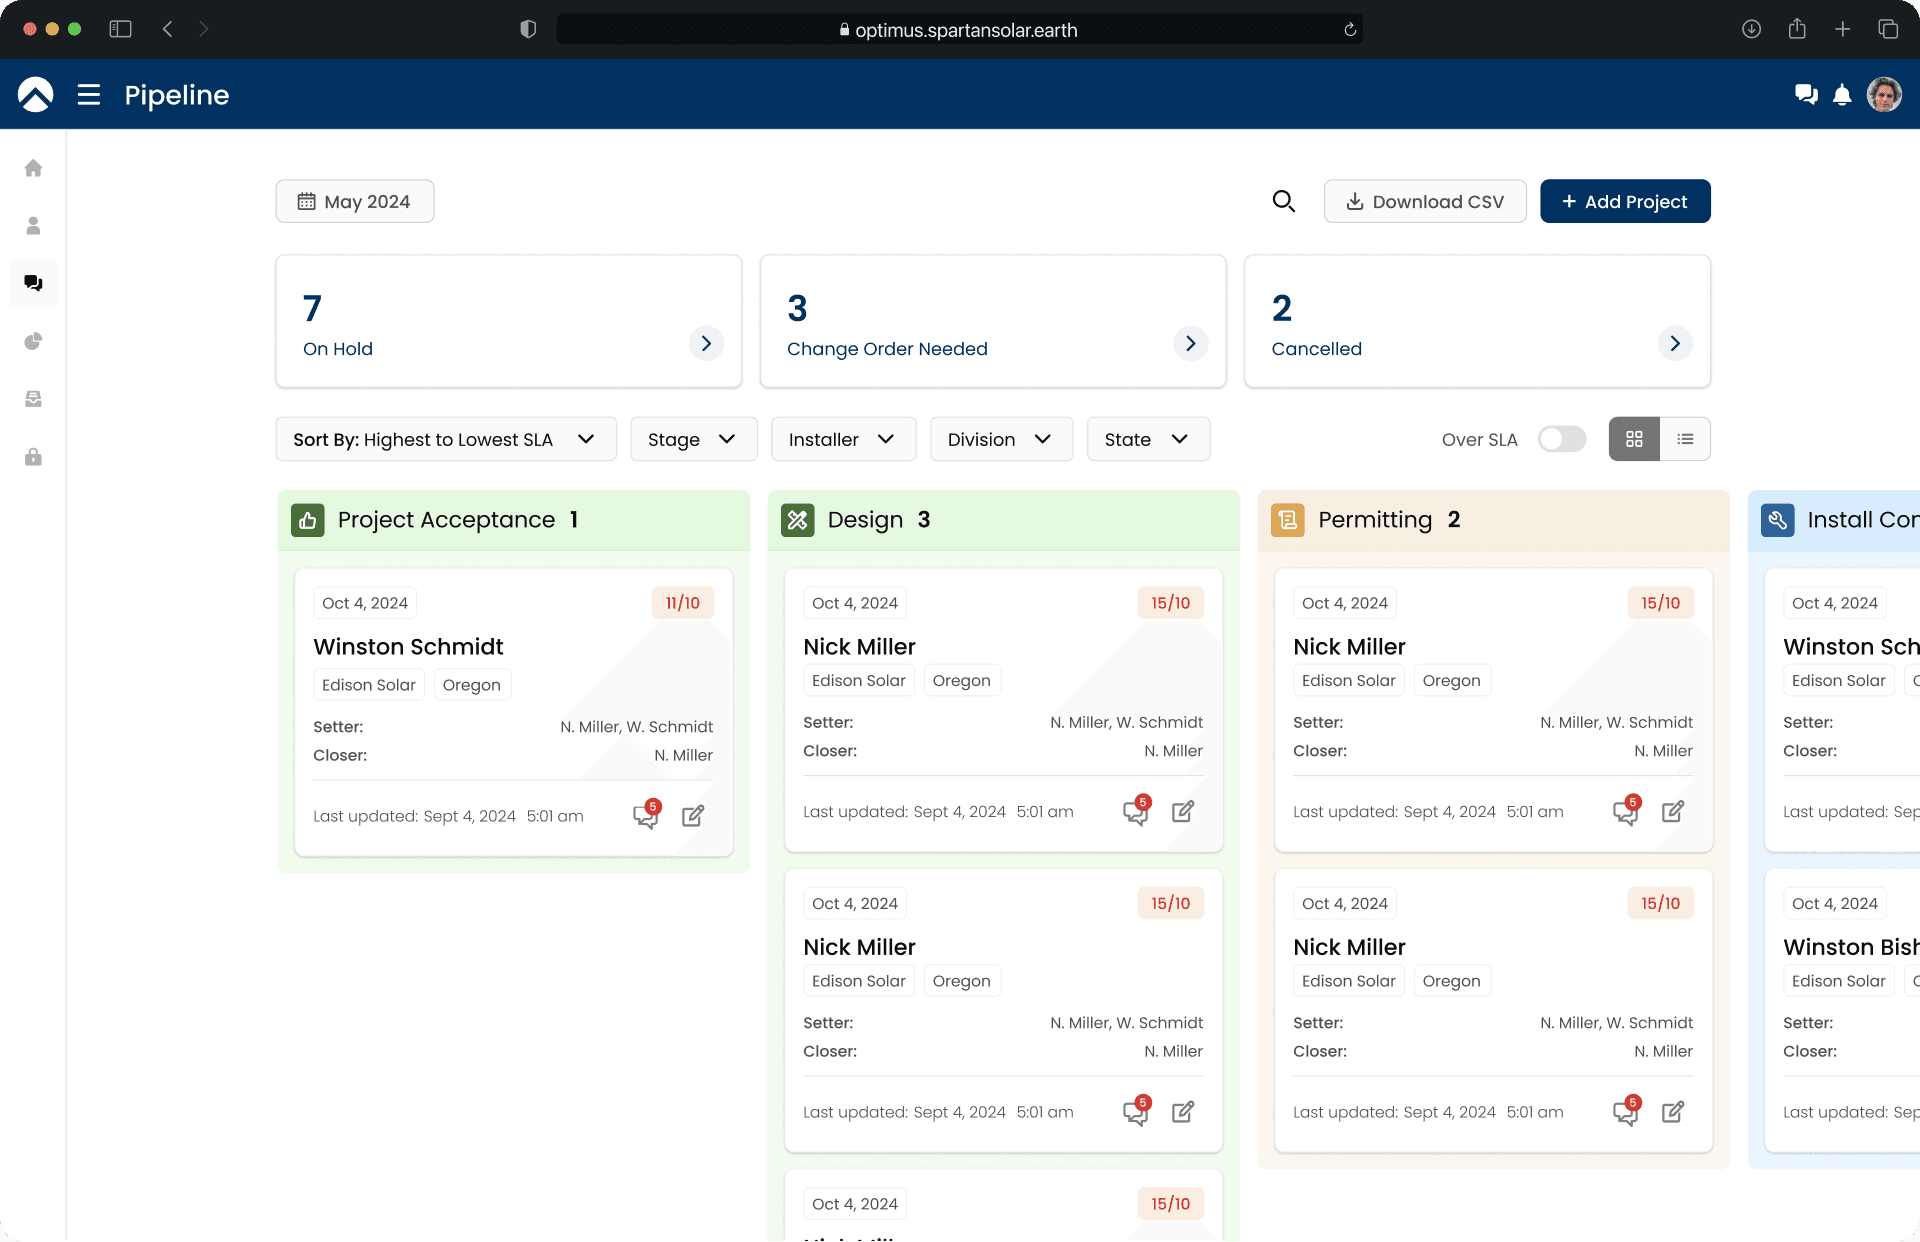Viewport: 1920px width, 1242px height.
Task: Open comments on Winston Schmidt card
Action: coord(646,816)
